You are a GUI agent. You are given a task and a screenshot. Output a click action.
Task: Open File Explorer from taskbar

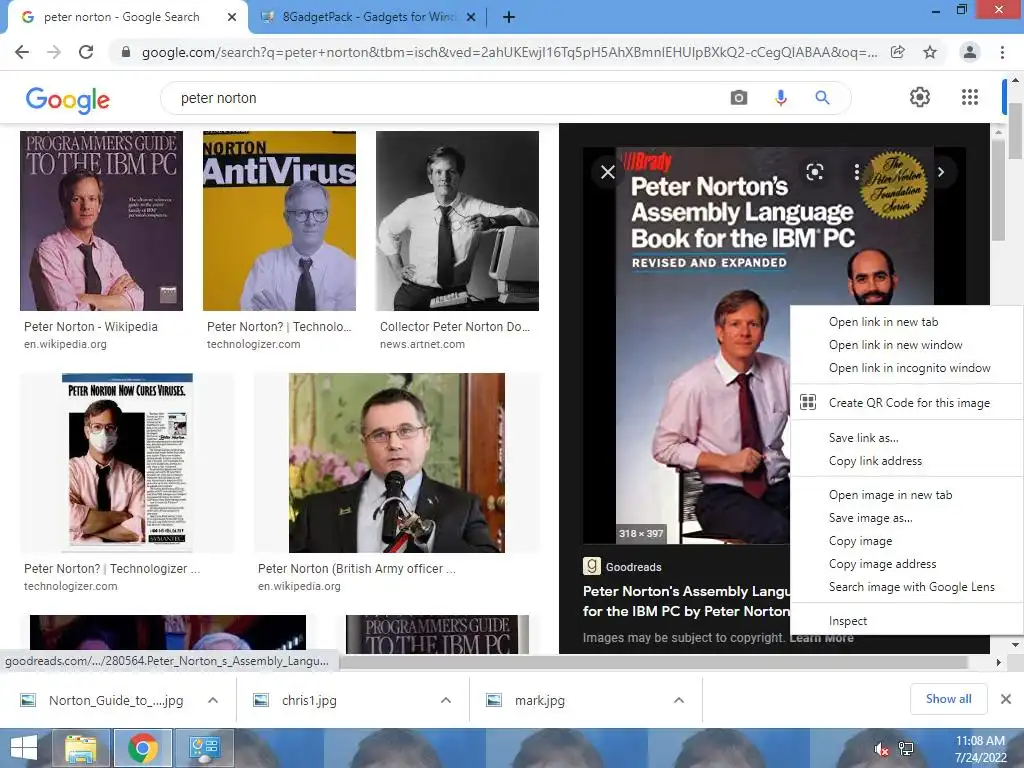point(80,748)
